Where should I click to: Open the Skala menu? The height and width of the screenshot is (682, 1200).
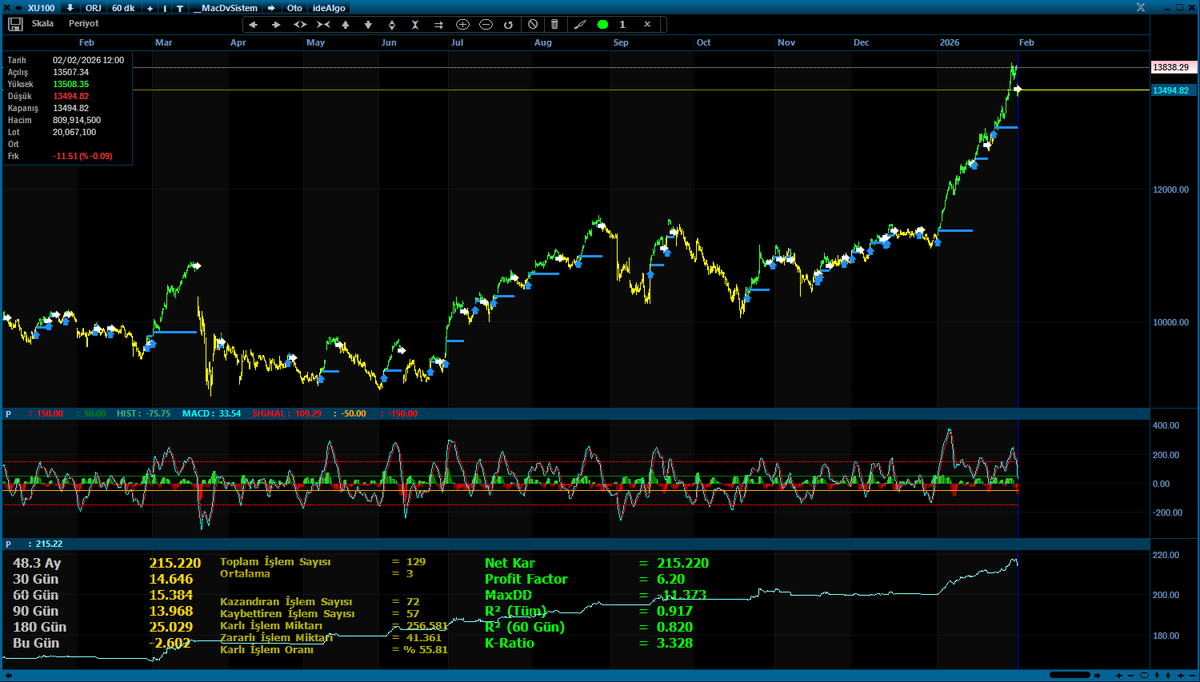coord(43,23)
